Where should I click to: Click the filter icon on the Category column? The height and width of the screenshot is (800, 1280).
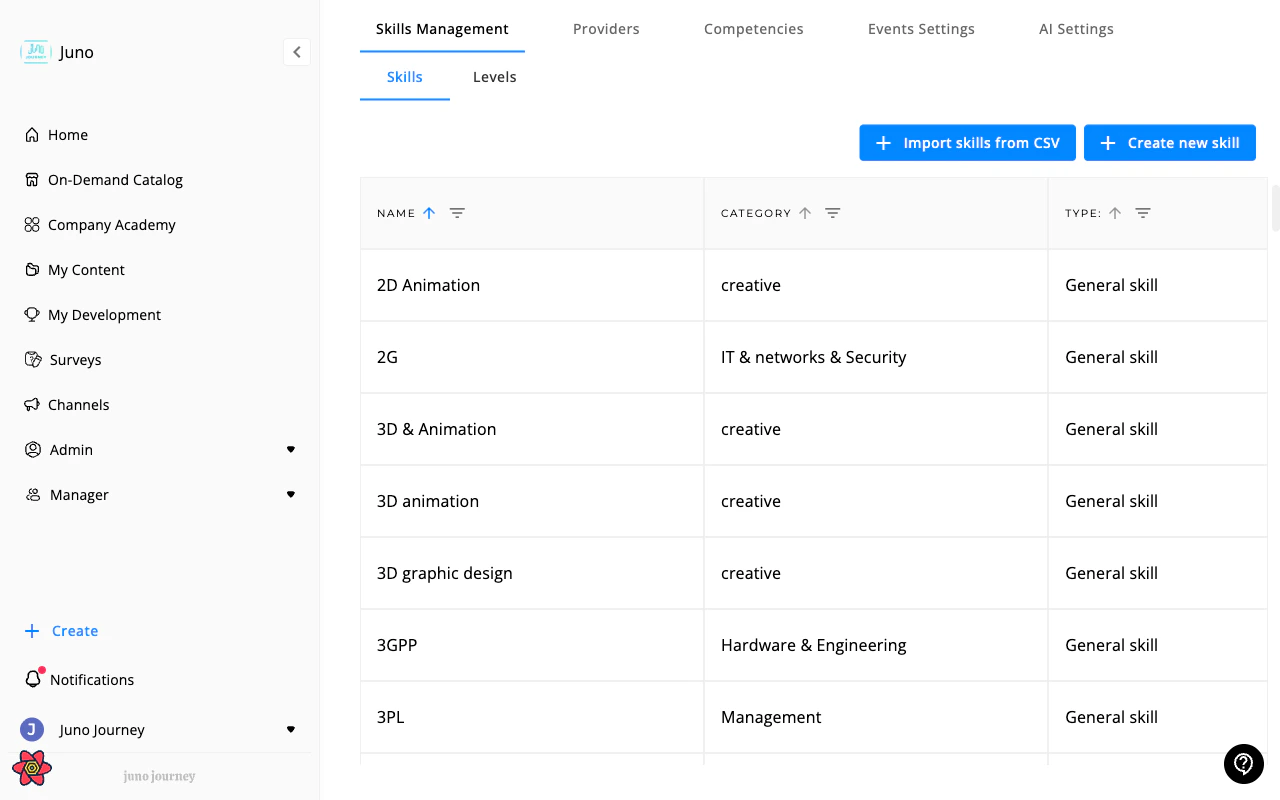(x=833, y=212)
